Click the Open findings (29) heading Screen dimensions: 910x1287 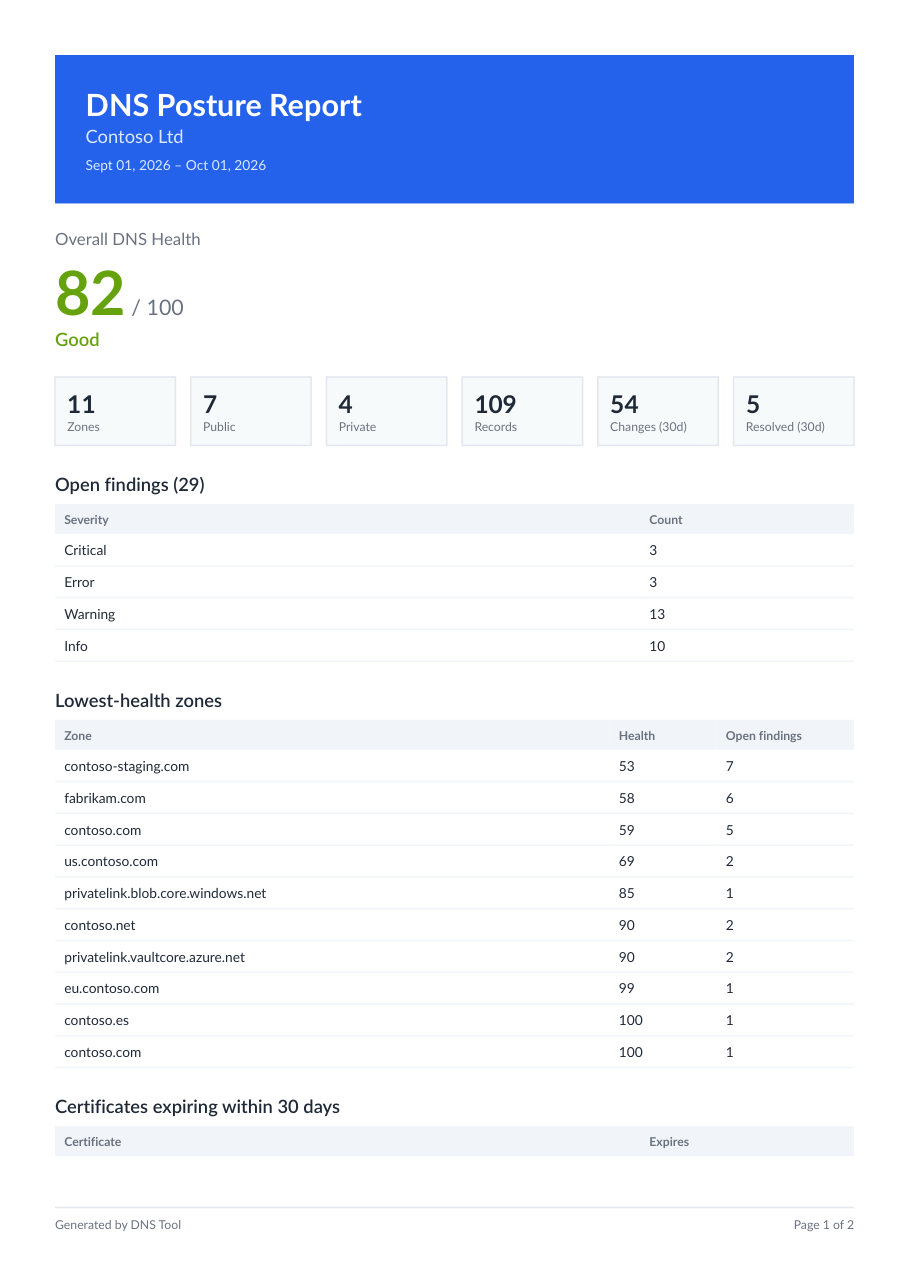click(130, 485)
